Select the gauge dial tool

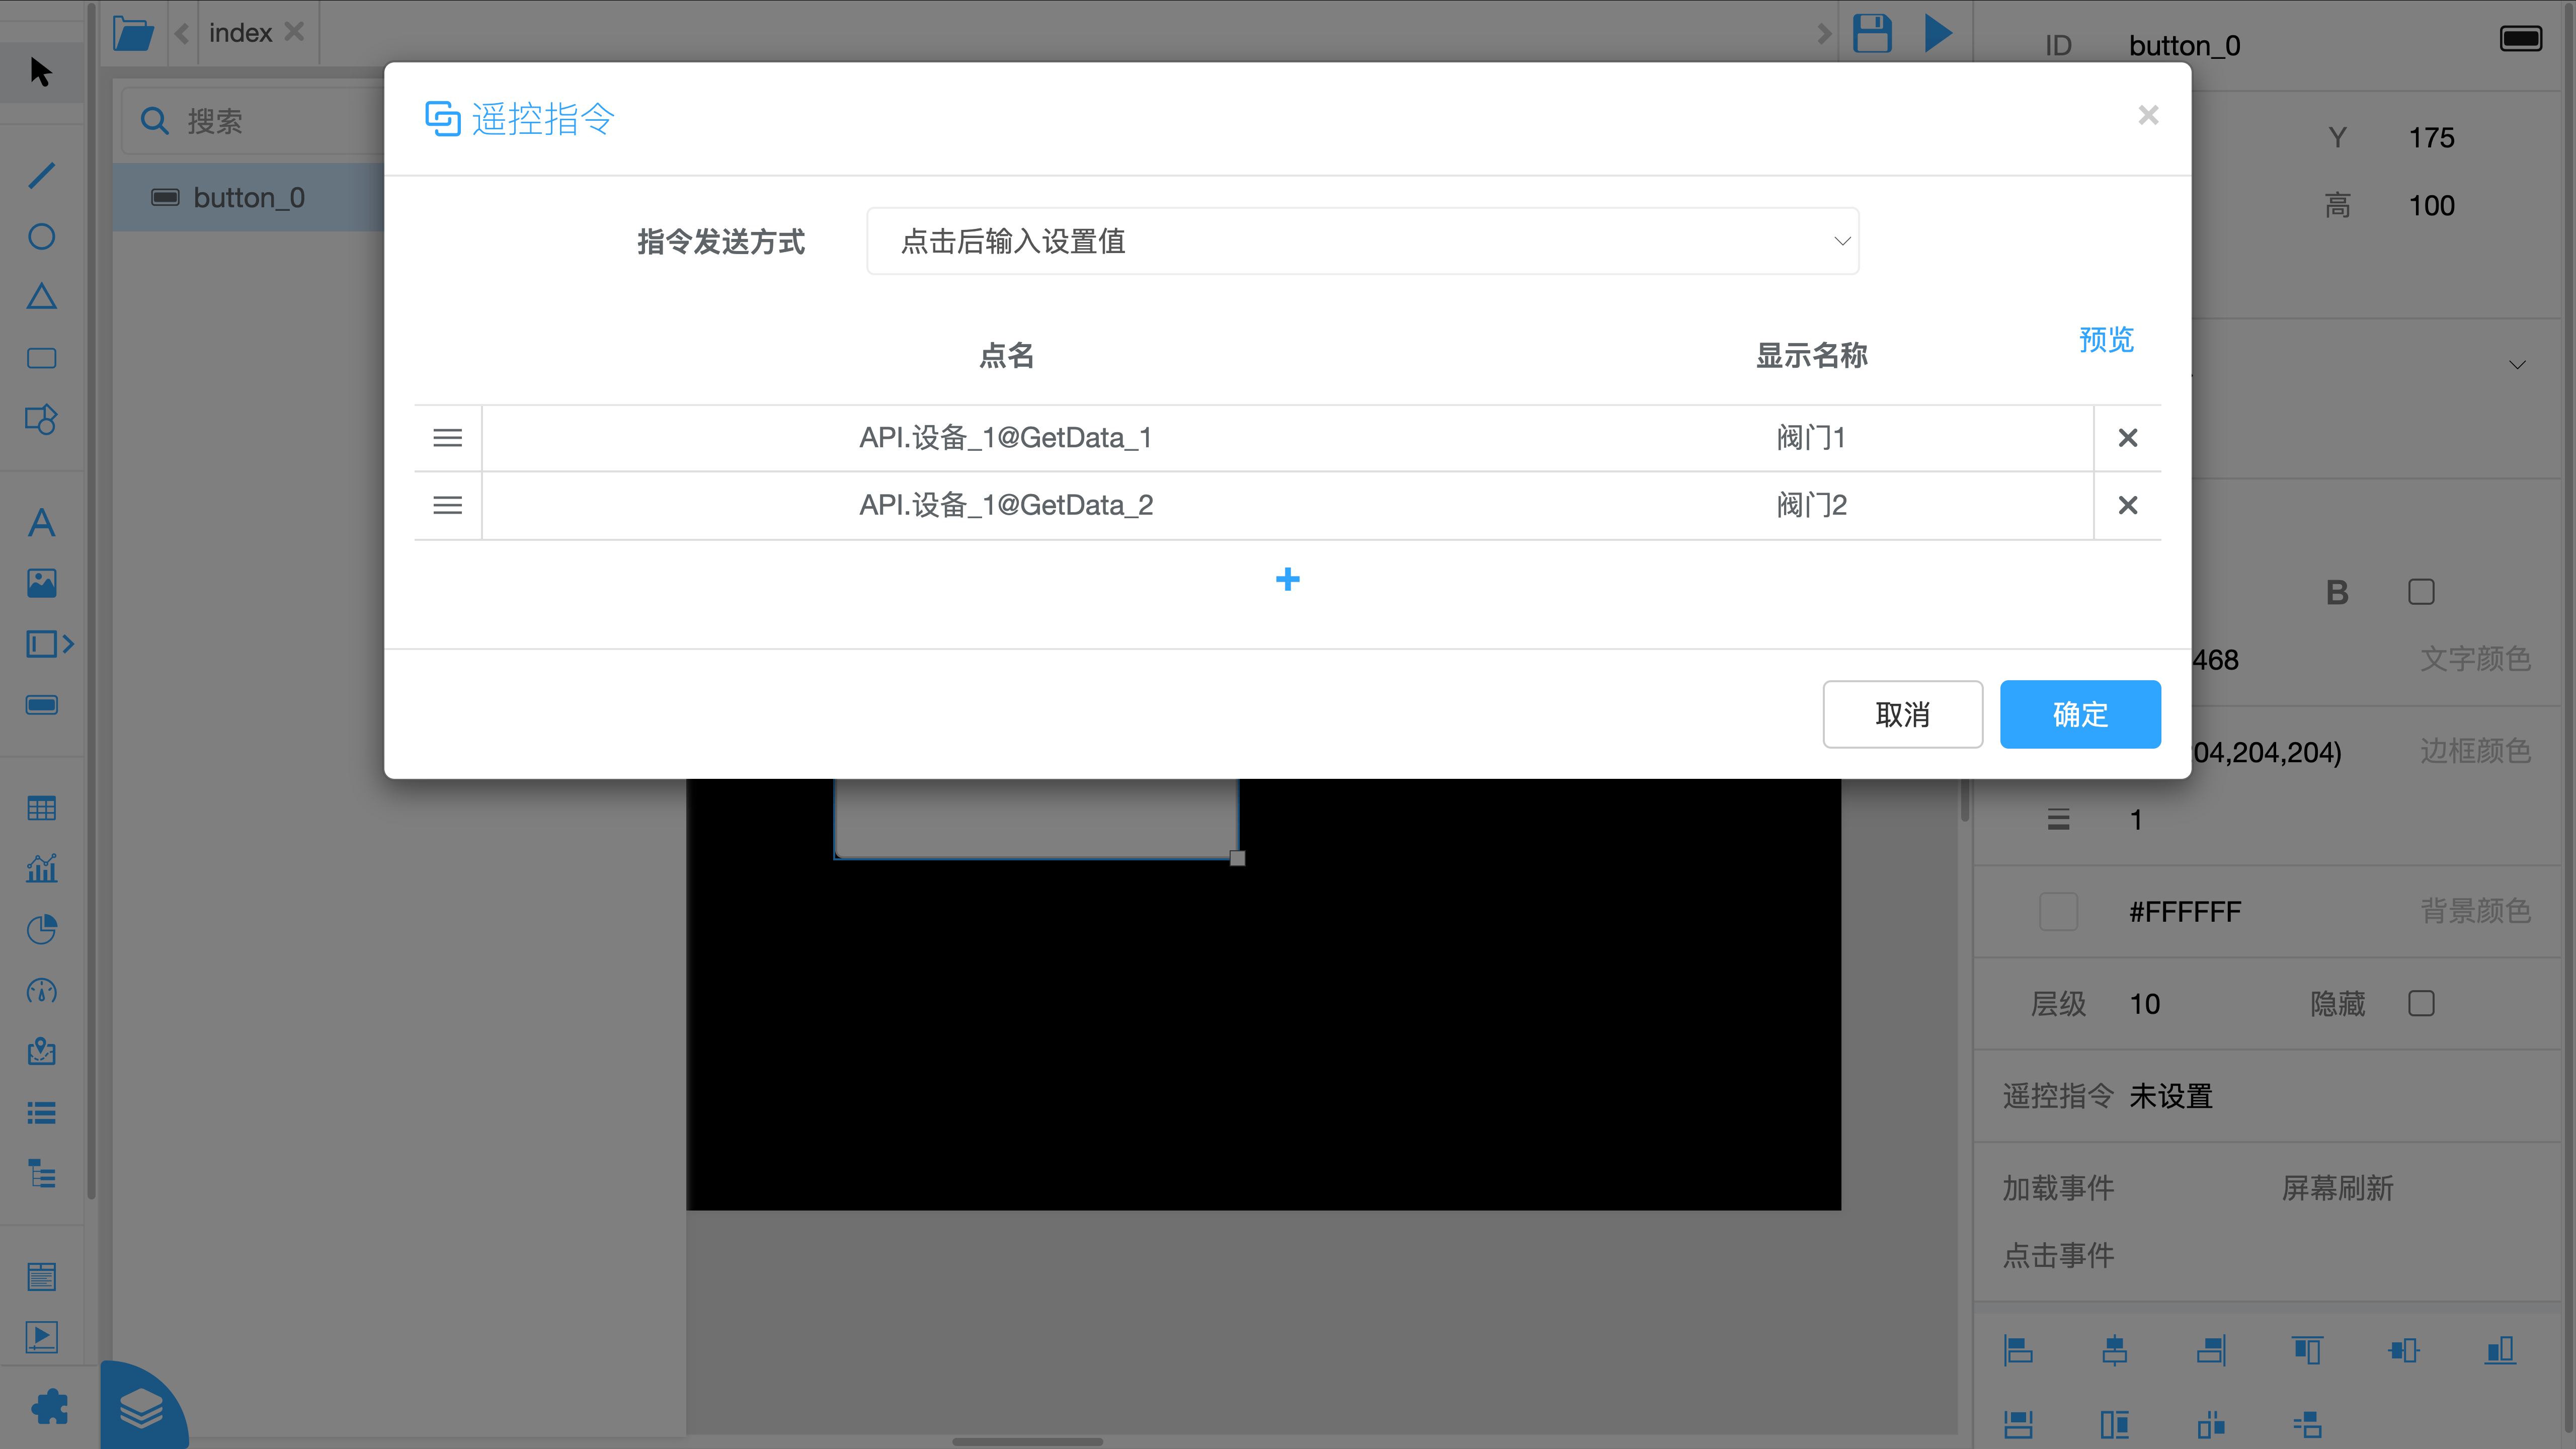tap(41, 991)
